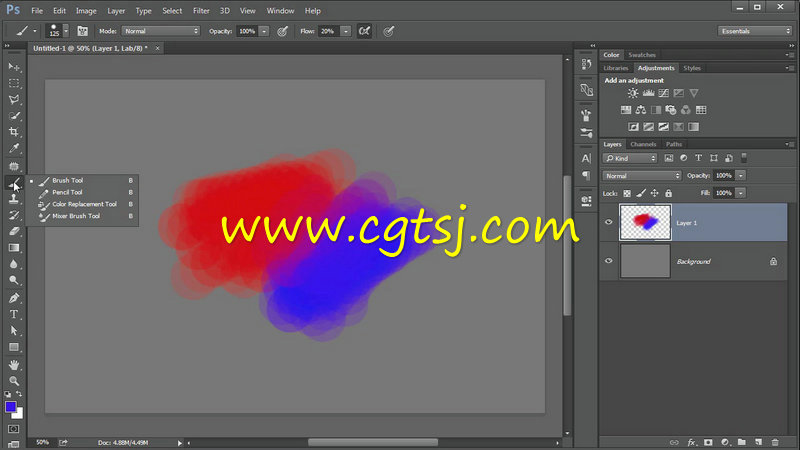800x450 pixels.
Task: Choose Mixer Brush Tool from flyout
Action: (x=82, y=216)
